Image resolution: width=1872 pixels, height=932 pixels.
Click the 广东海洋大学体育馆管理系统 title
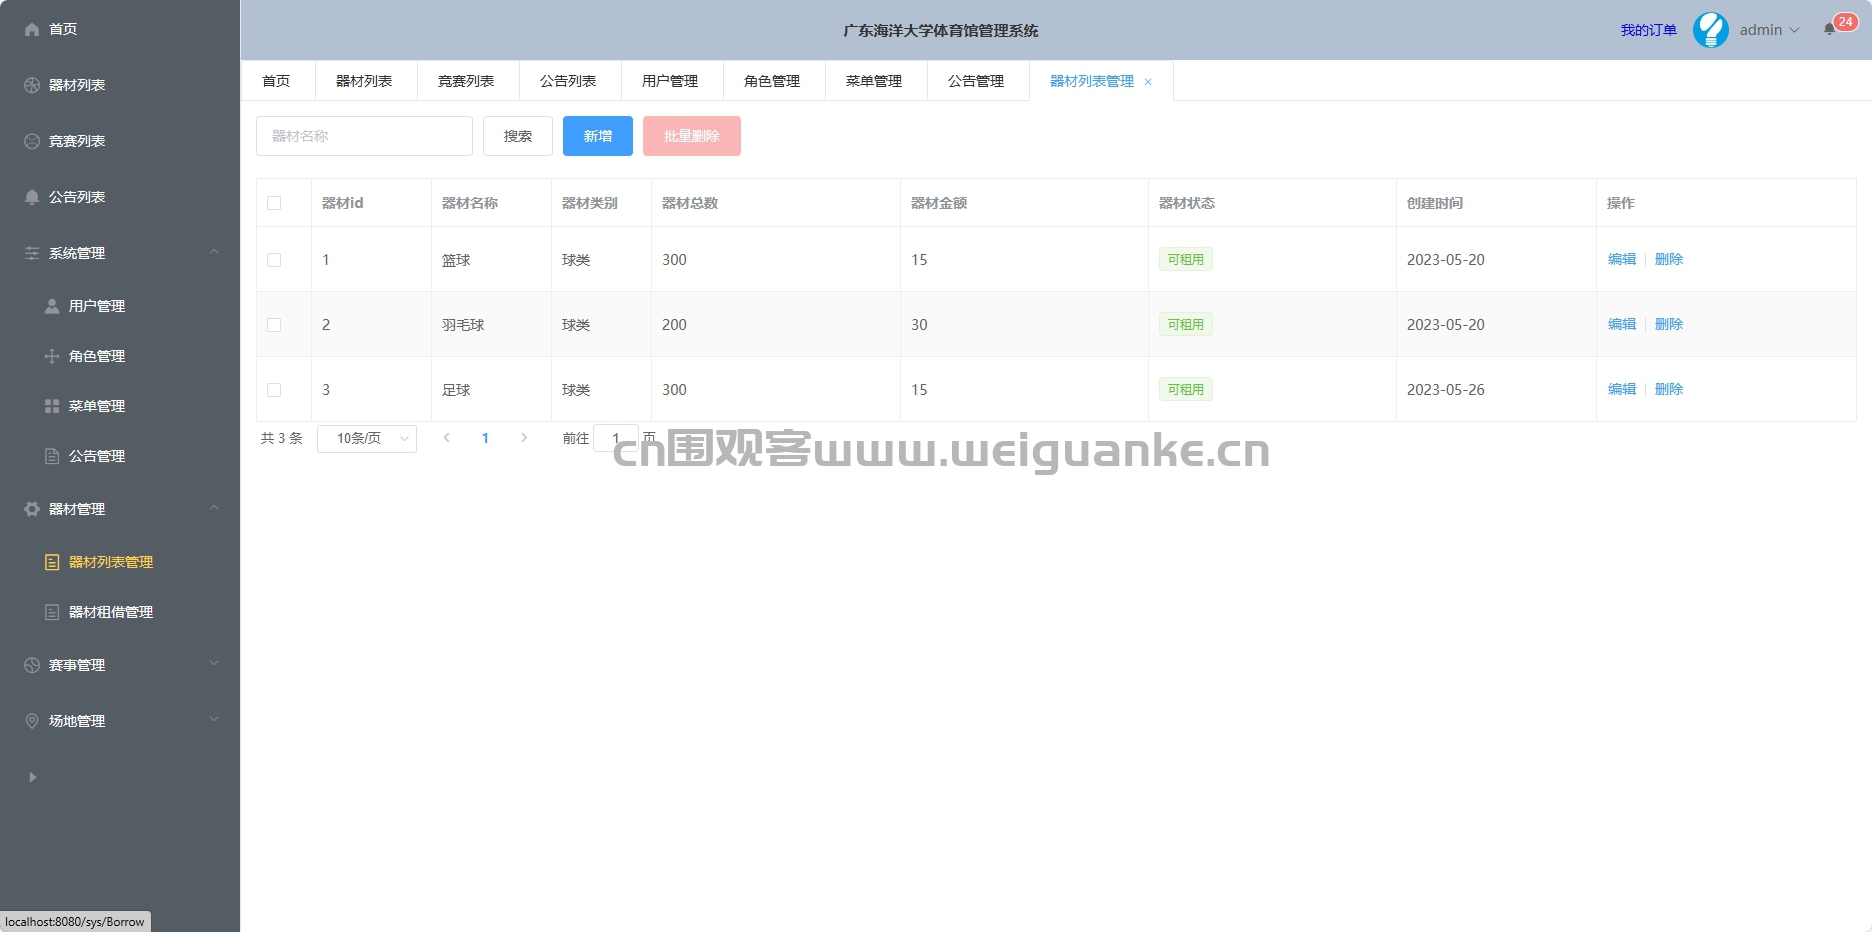941,31
